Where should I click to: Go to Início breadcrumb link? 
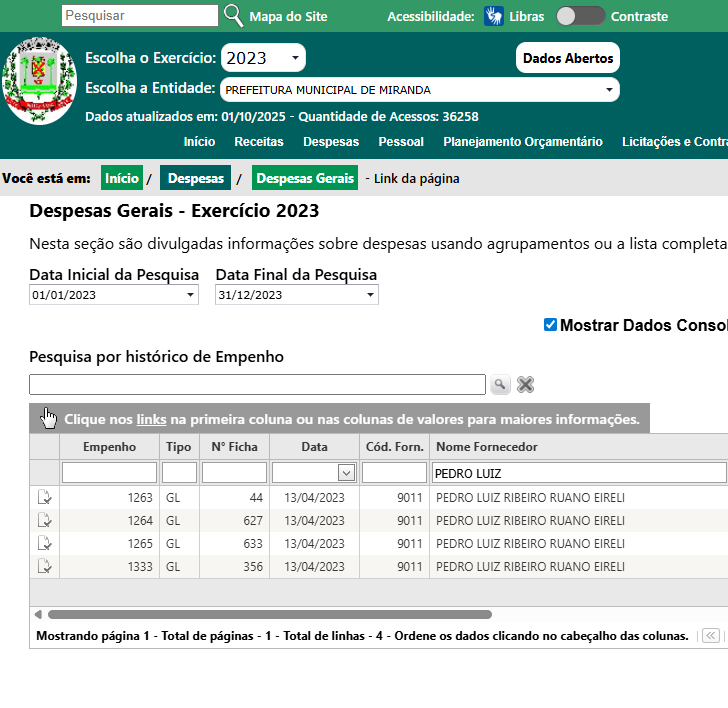tap(122, 179)
